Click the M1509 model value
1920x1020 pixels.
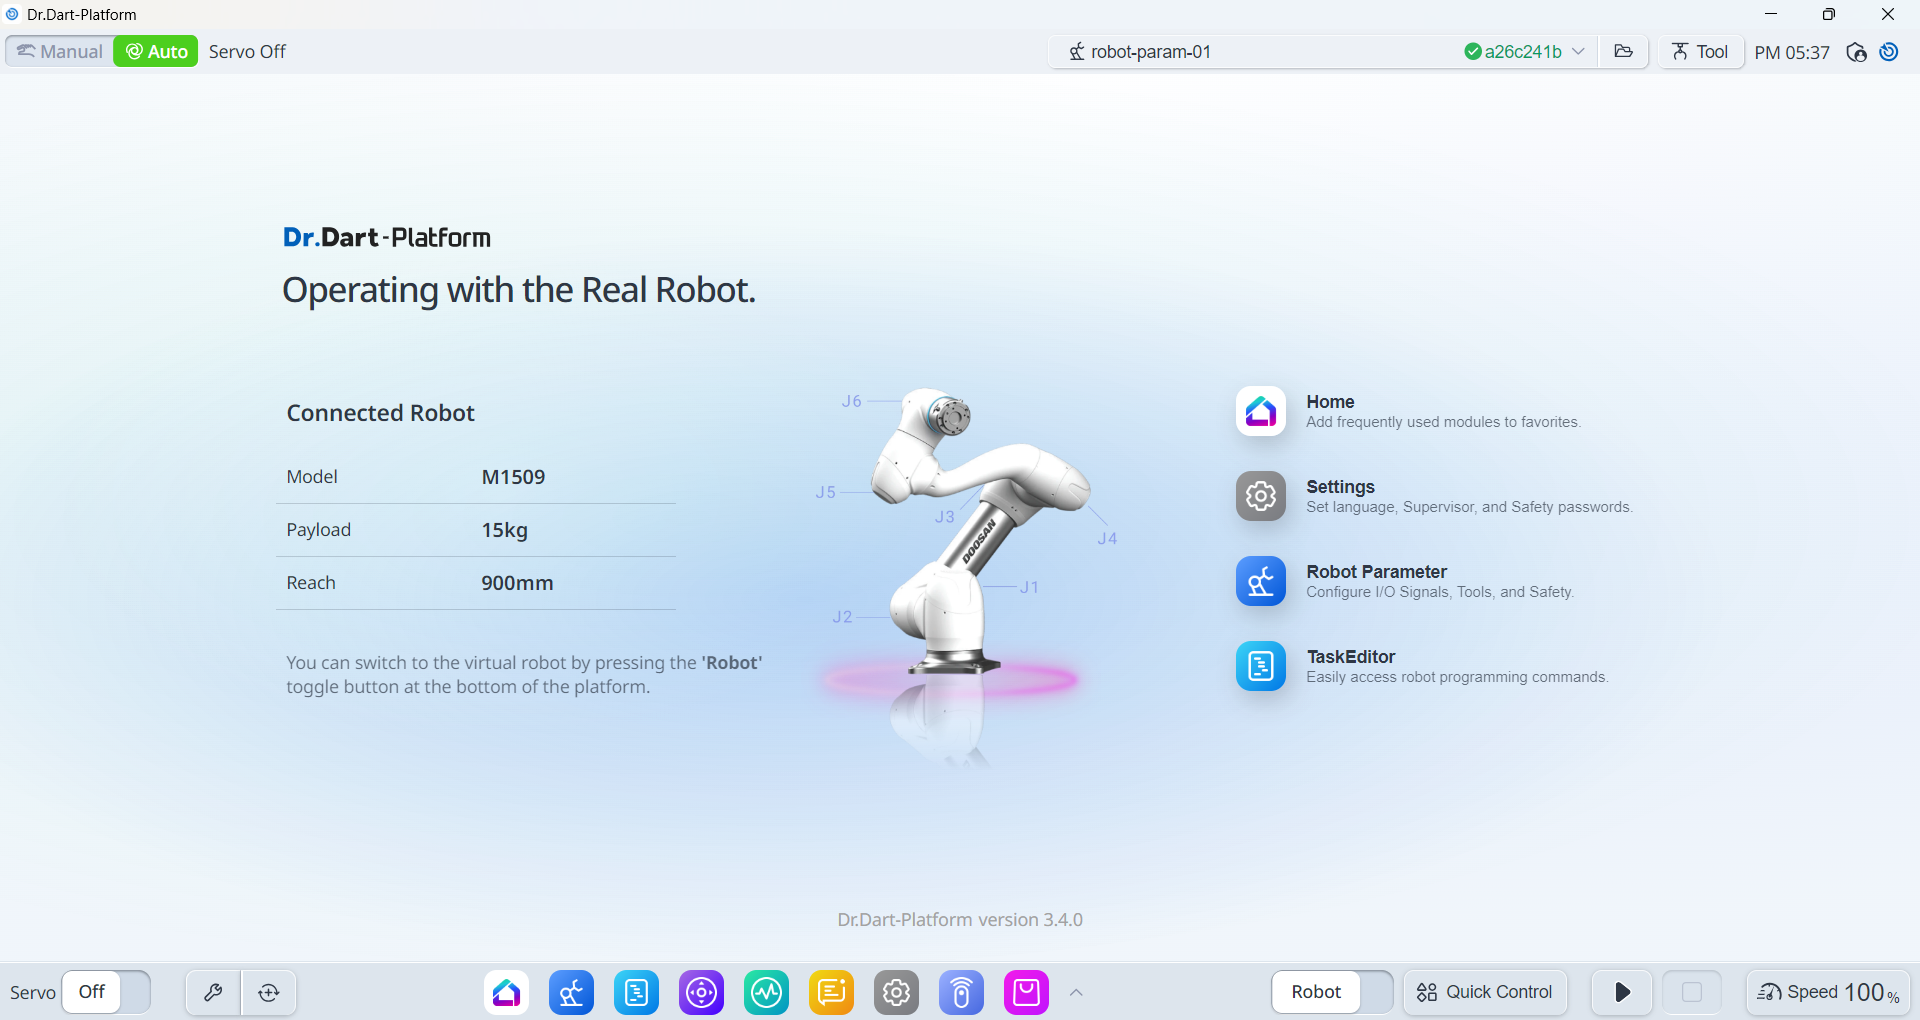pyautogui.click(x=513, y=477)
